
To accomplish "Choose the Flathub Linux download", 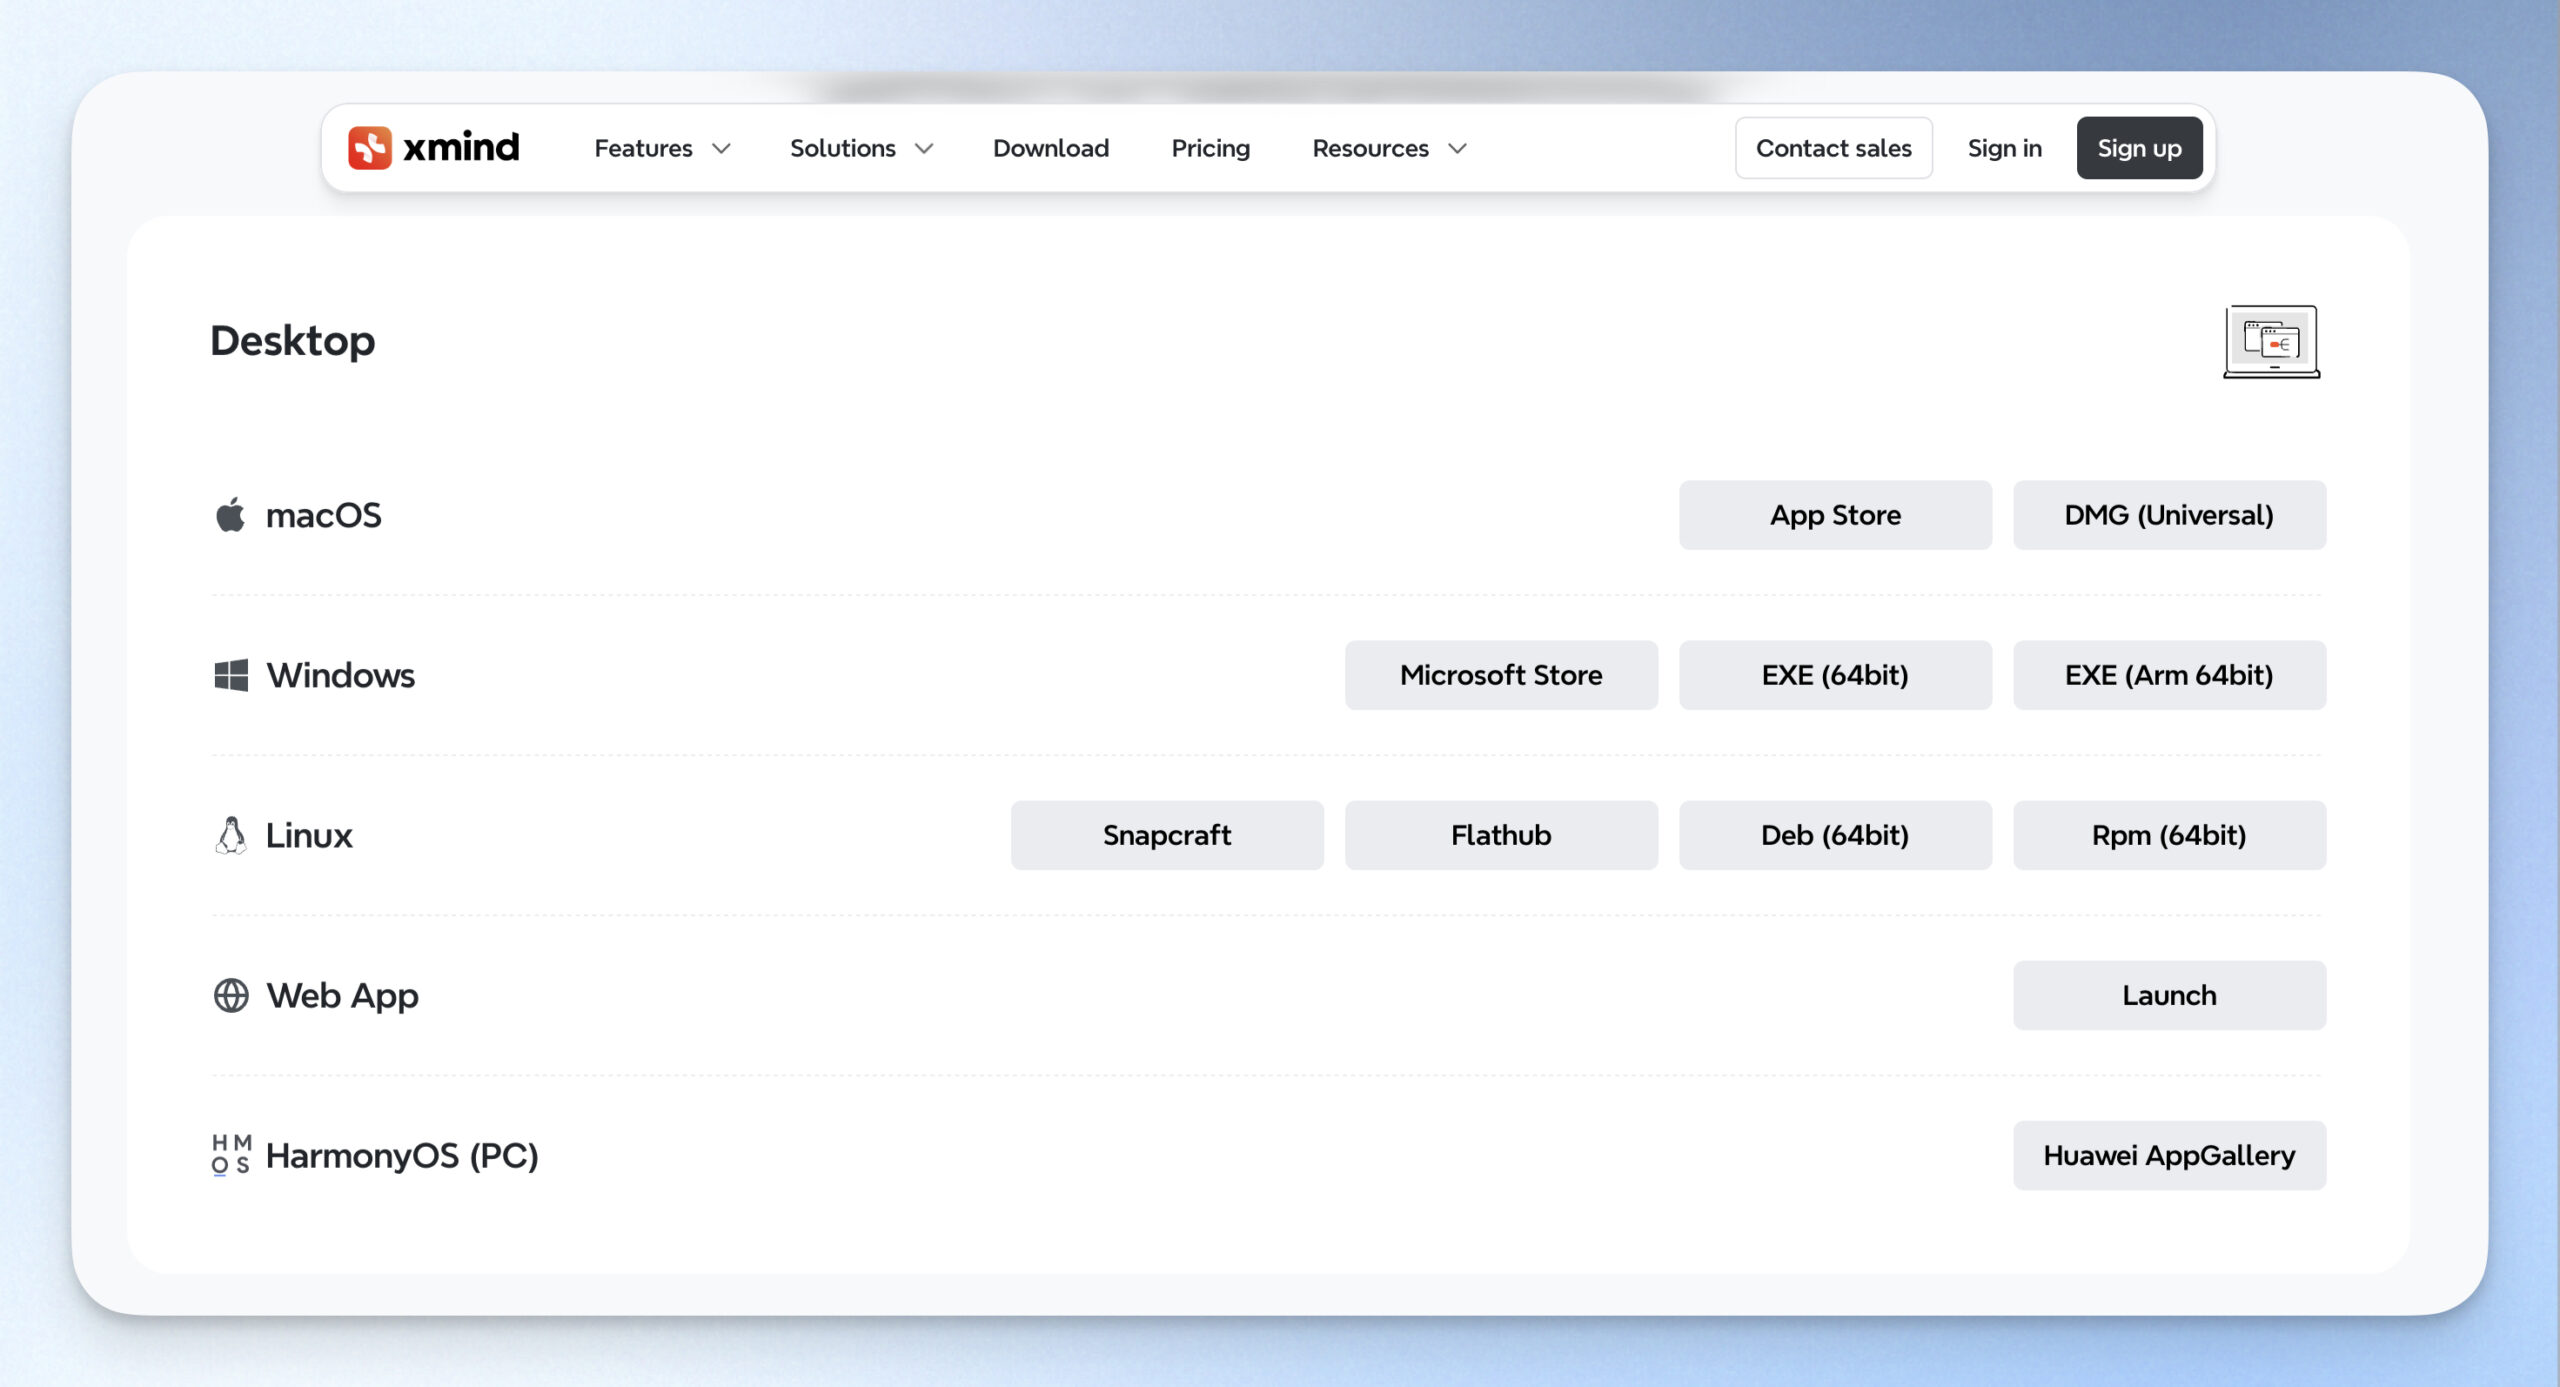I will click(1501, 835).
